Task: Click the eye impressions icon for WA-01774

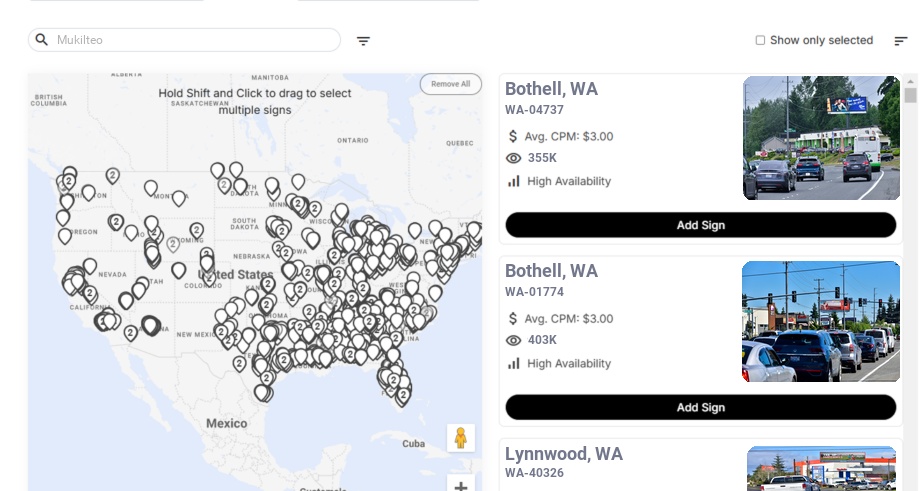Action: click(514, 340)
